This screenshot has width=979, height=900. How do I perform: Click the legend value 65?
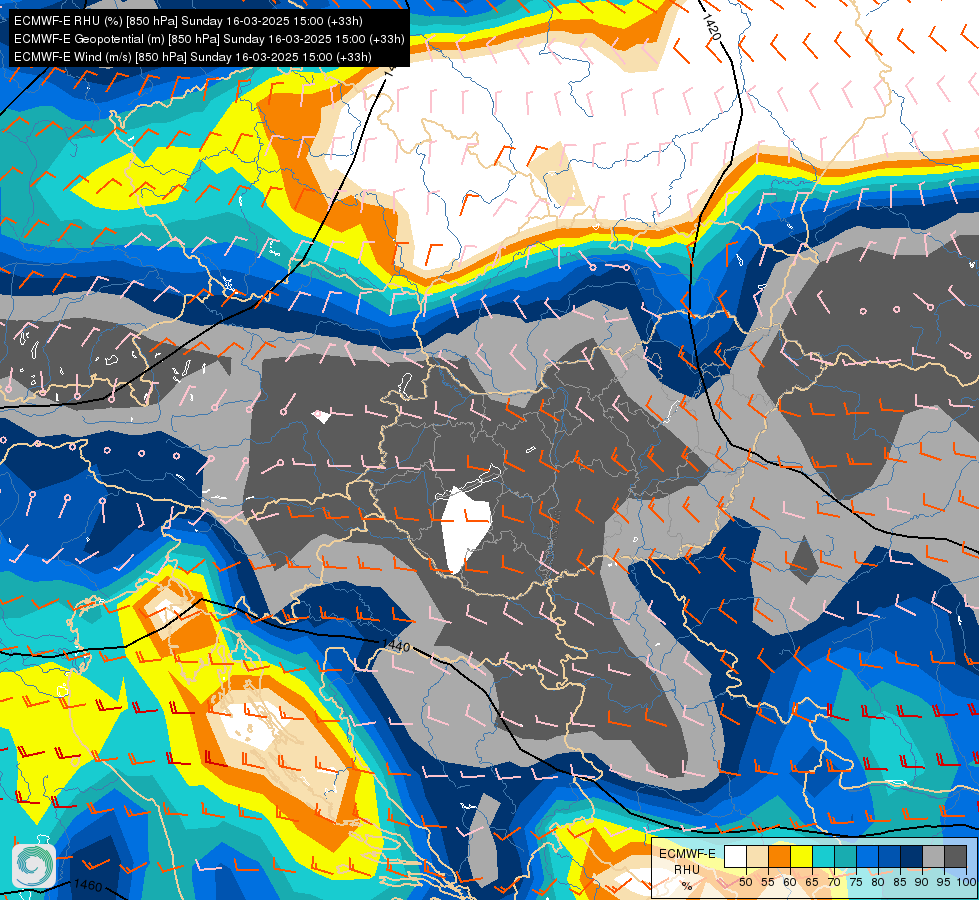tap(812, 882)
